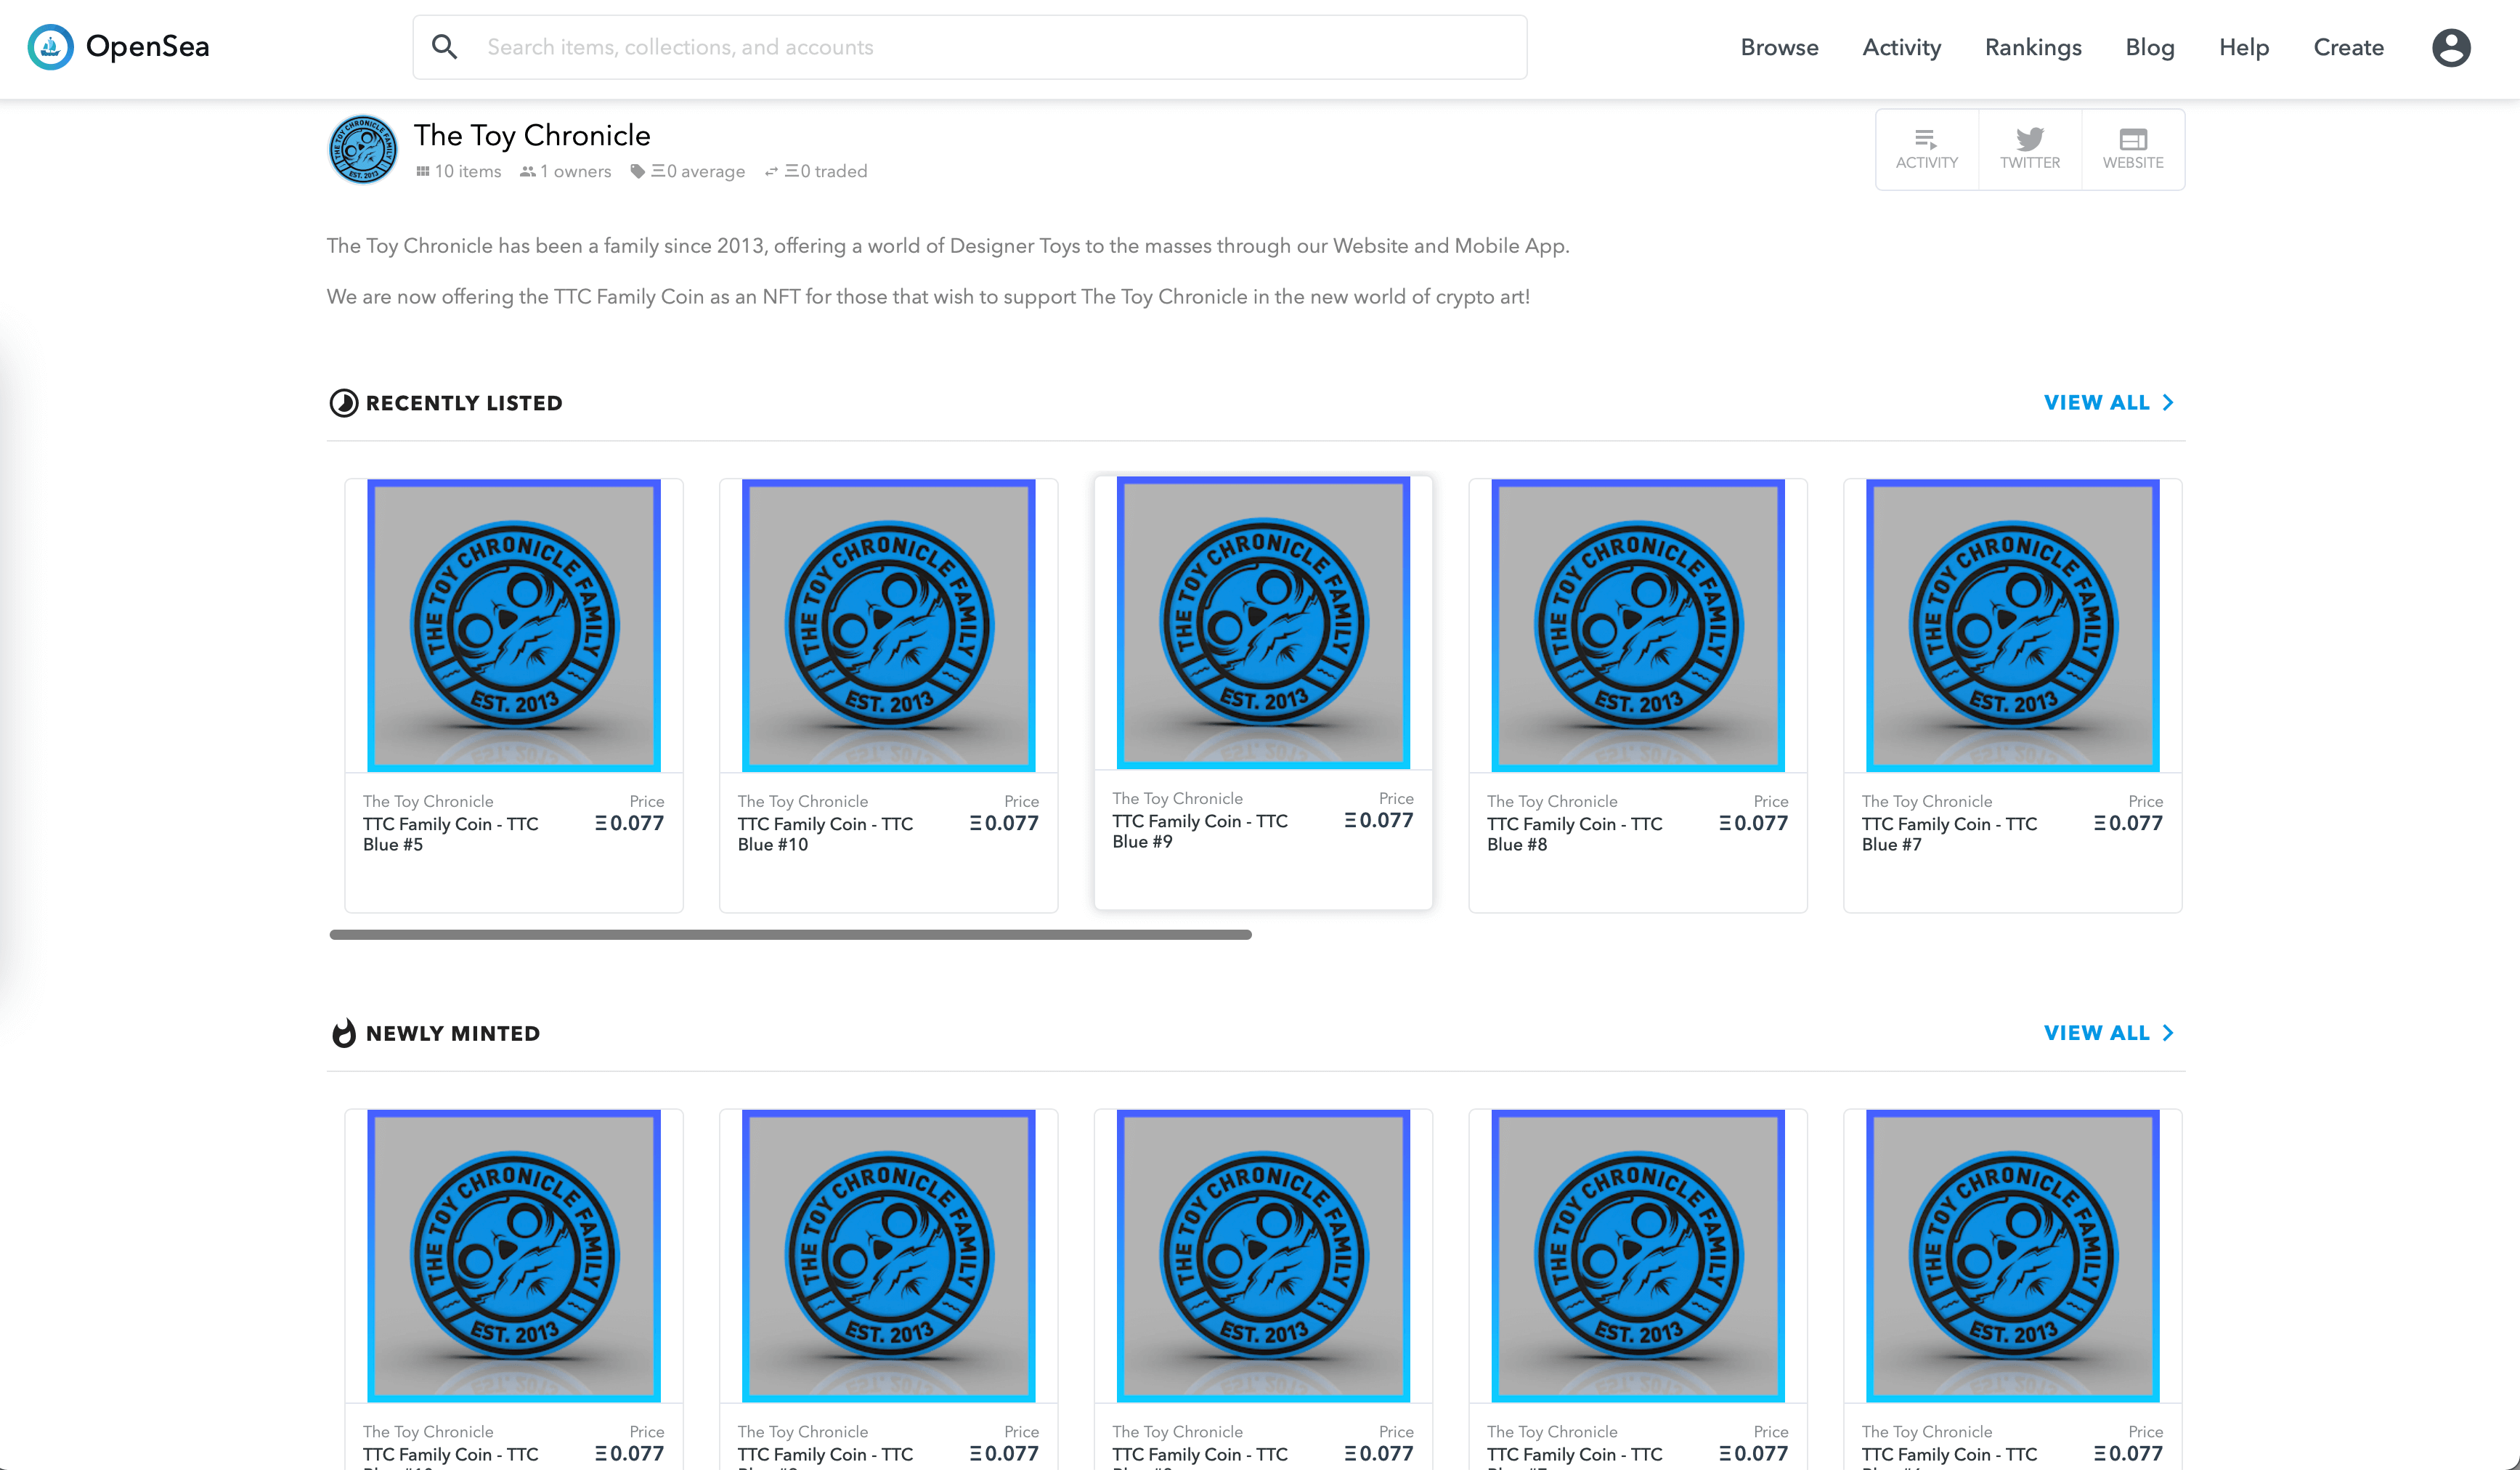Viewport: 2520px width, 1470px height.
Task: Click the 0.077 price on Blue #5 card
Action: click(629, 823)
